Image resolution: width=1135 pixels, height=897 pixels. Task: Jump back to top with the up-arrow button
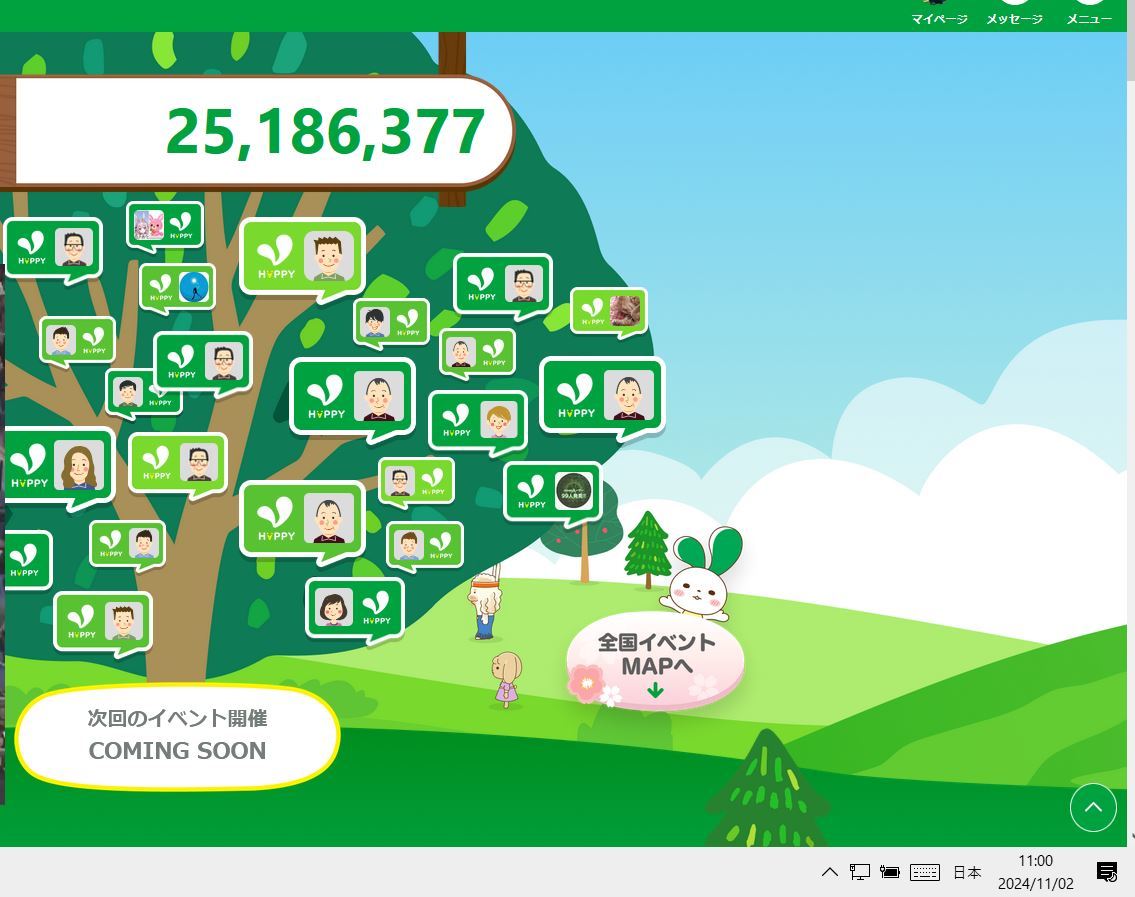click(x=1093, y=807)
